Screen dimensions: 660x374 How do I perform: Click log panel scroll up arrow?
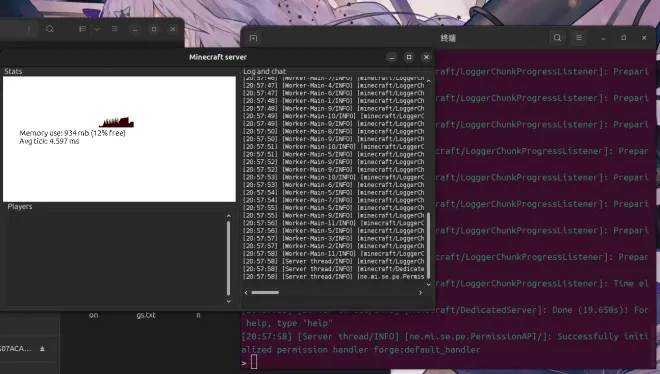click(x=428, y=81)
